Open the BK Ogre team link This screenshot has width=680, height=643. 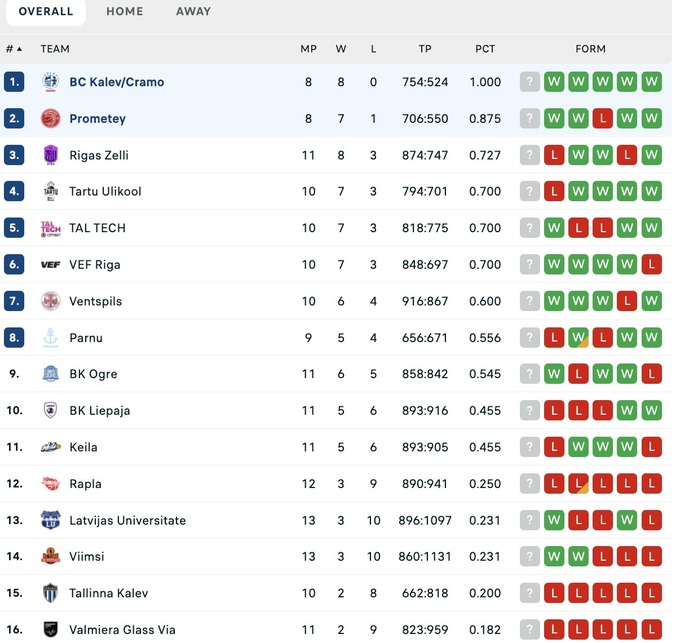point(93,374)
